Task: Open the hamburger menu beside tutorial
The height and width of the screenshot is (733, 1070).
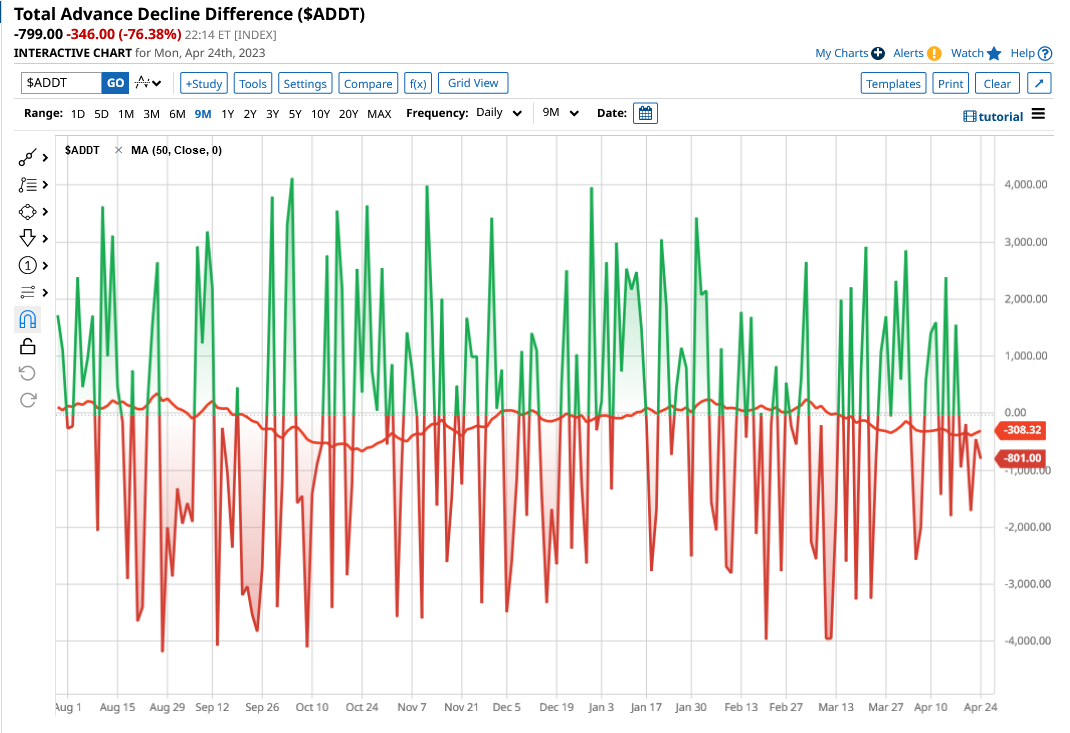Action: point(1038,114)
